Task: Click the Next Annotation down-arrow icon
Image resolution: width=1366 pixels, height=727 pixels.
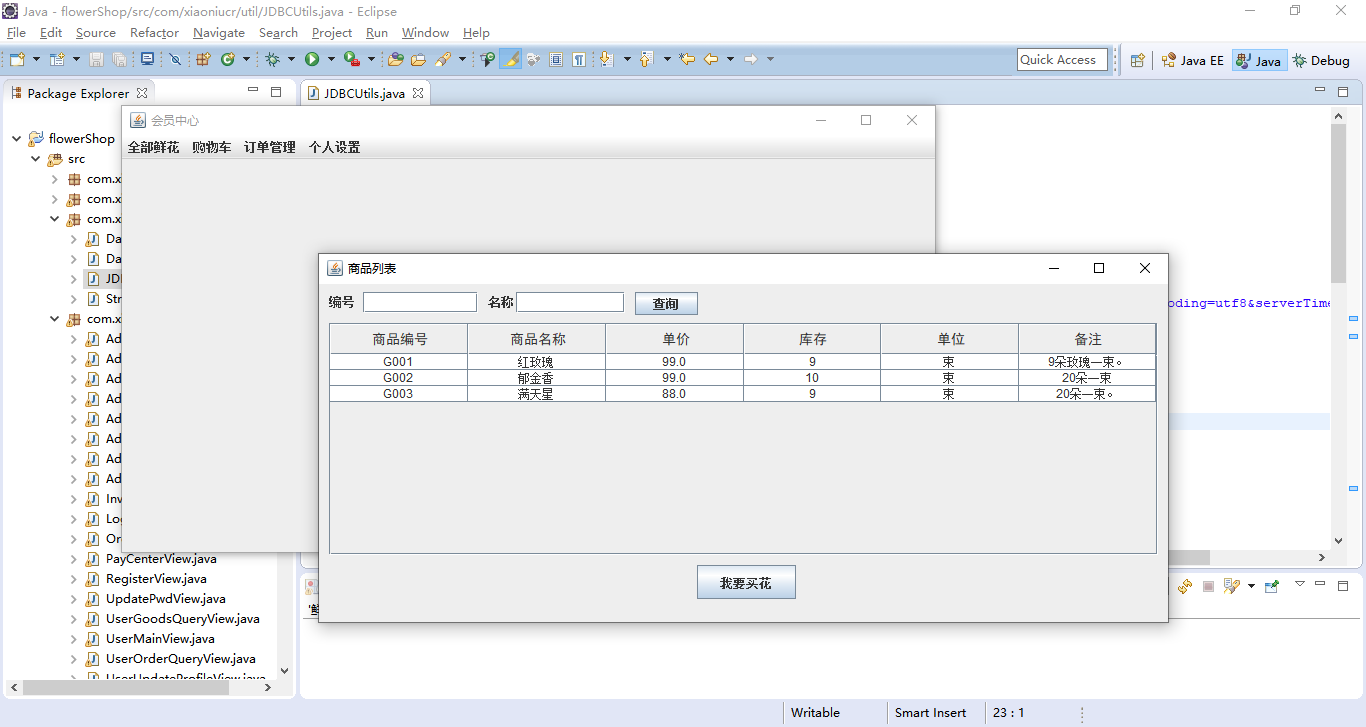Action: (x=606, y=60)
